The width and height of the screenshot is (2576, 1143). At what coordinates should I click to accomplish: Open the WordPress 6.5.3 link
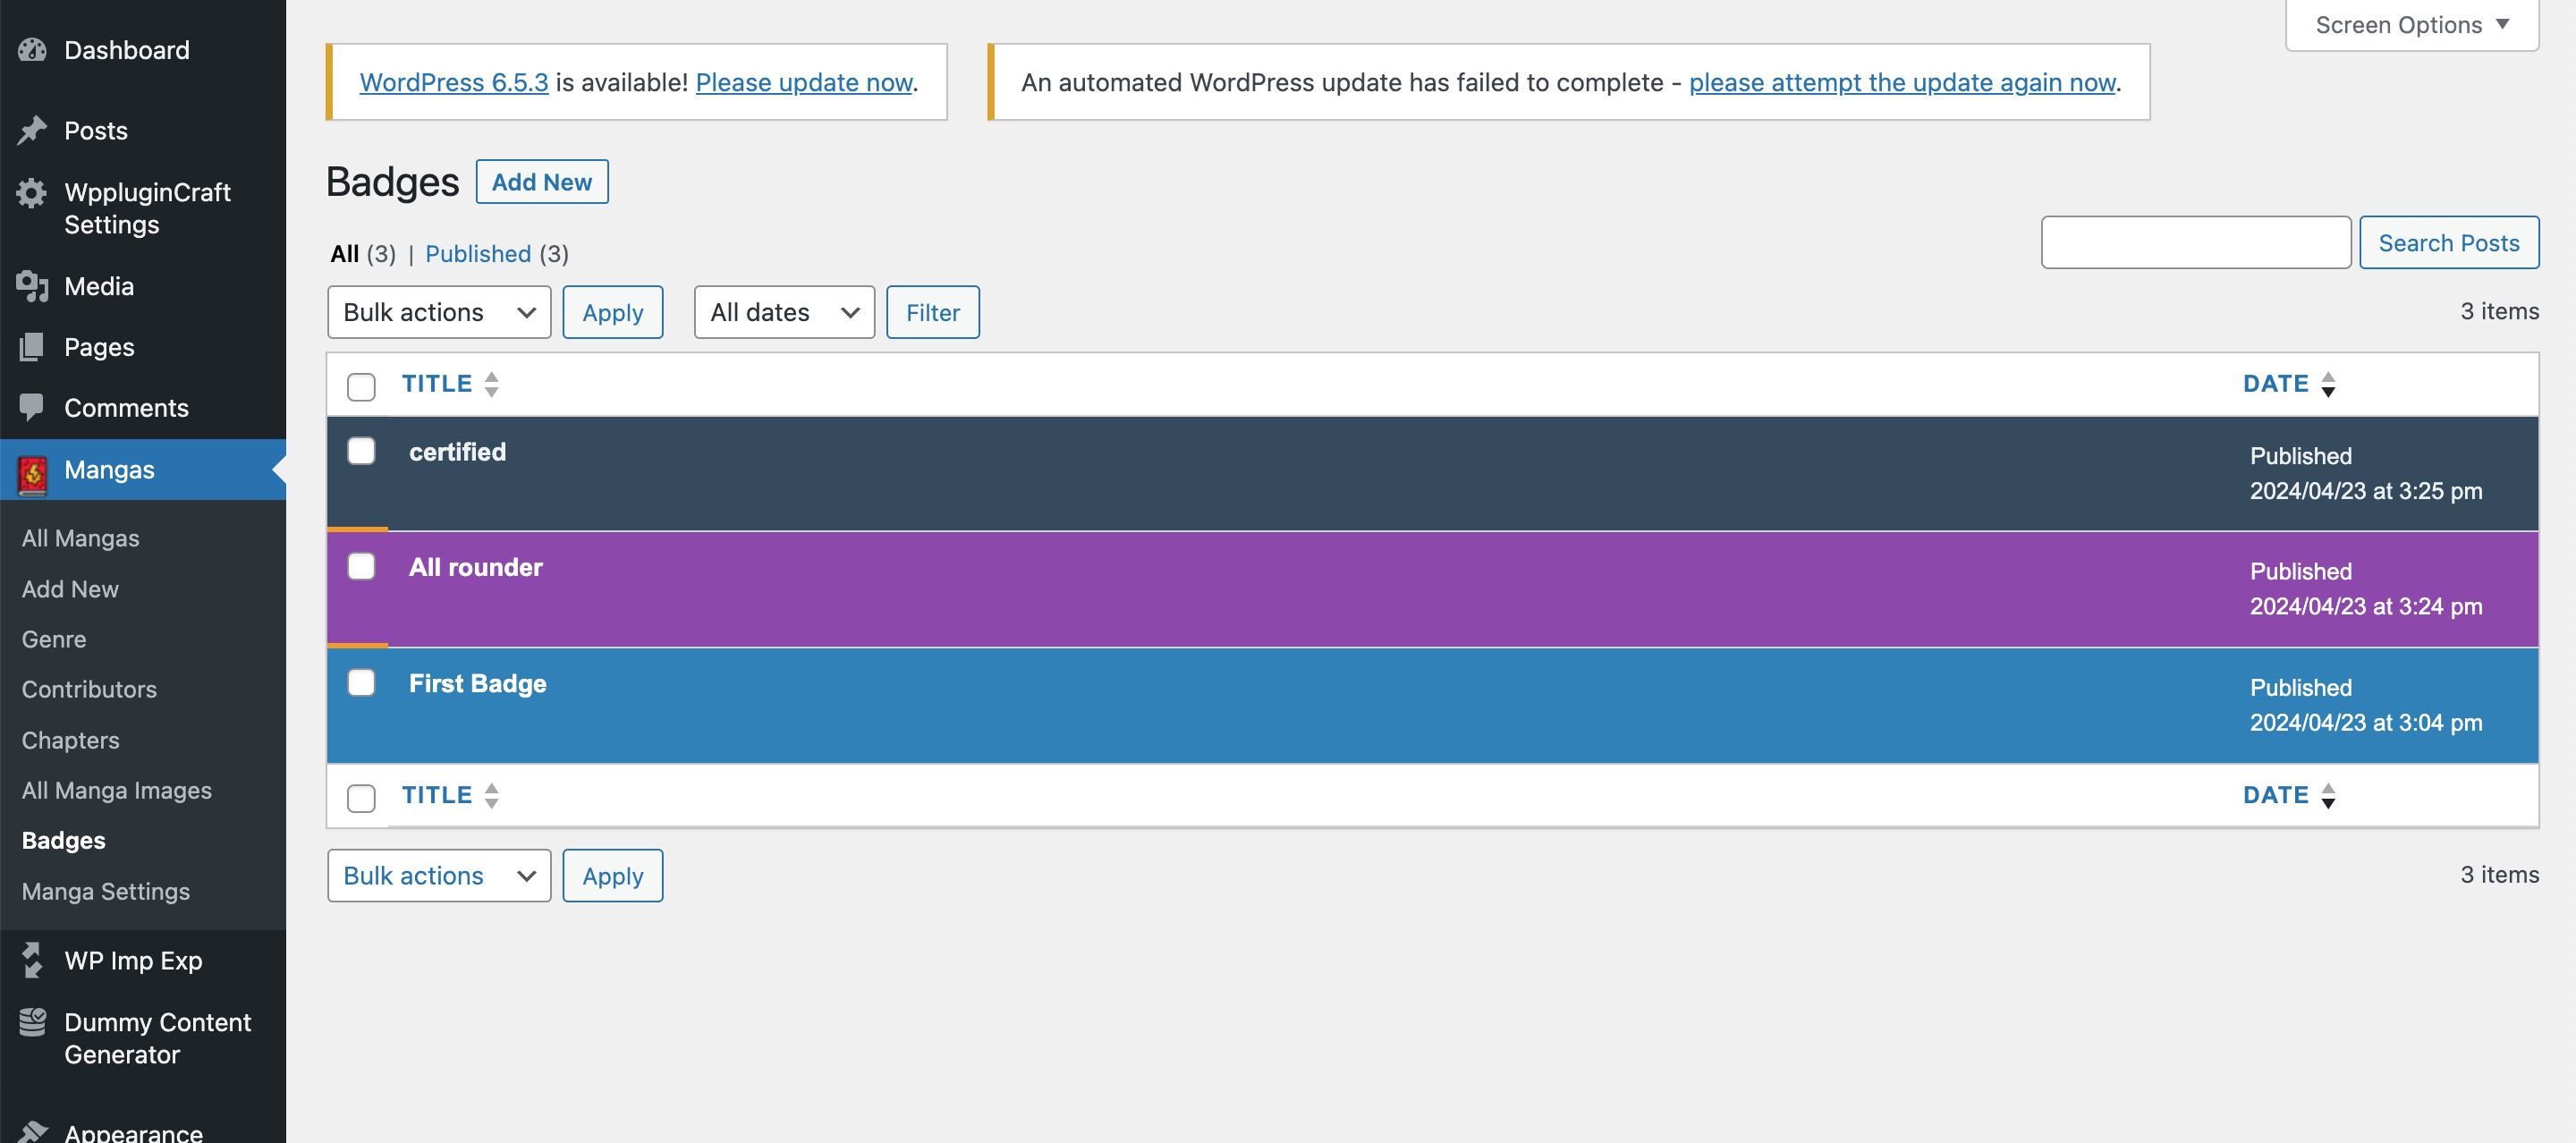pos(454,82)
